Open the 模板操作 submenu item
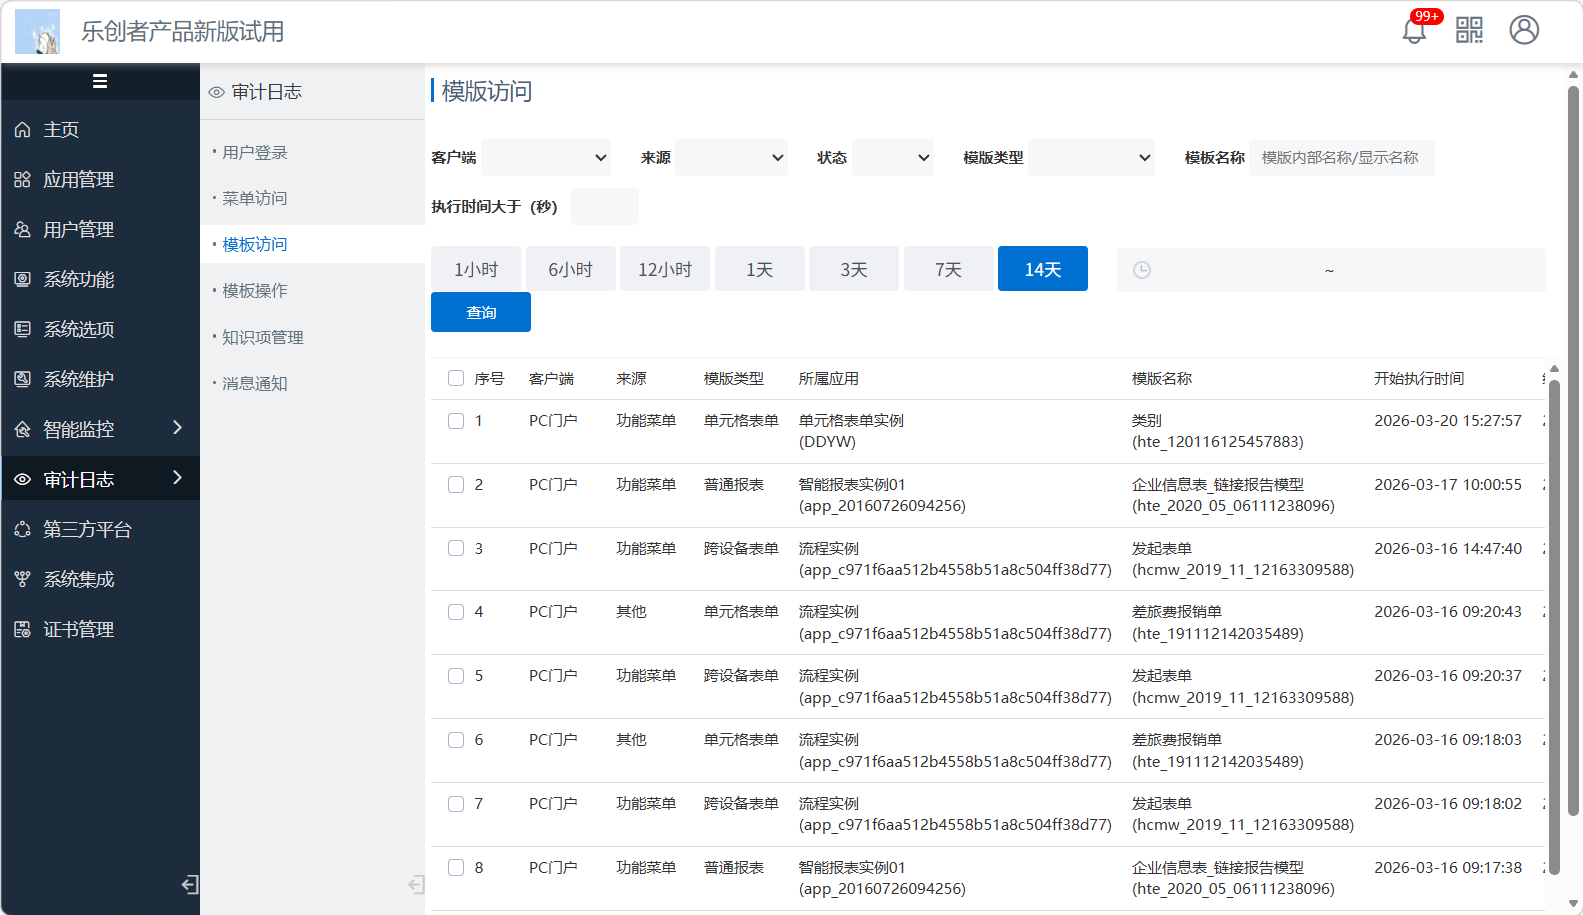 pos(255,291)
